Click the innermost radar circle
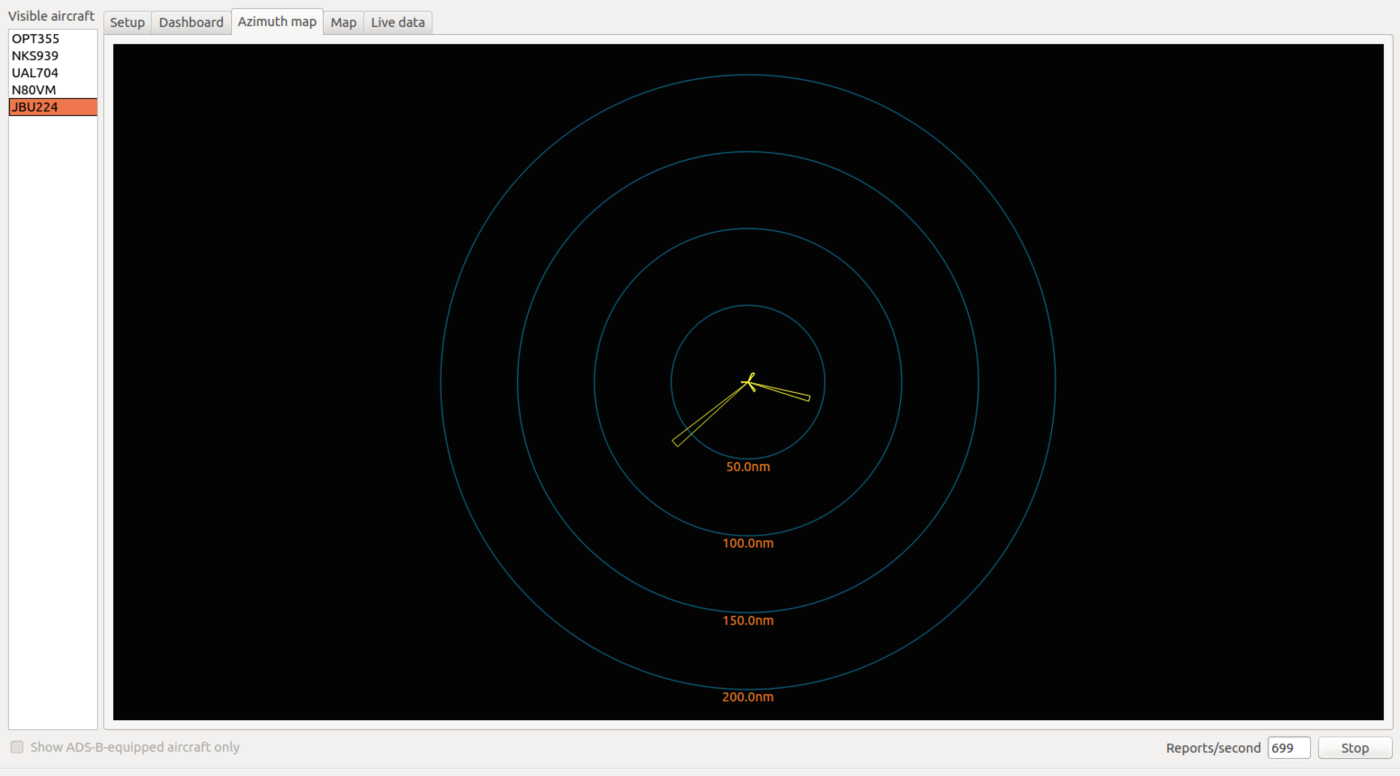Viewport: 1400px width, 776px height. [x=747, y=303]
